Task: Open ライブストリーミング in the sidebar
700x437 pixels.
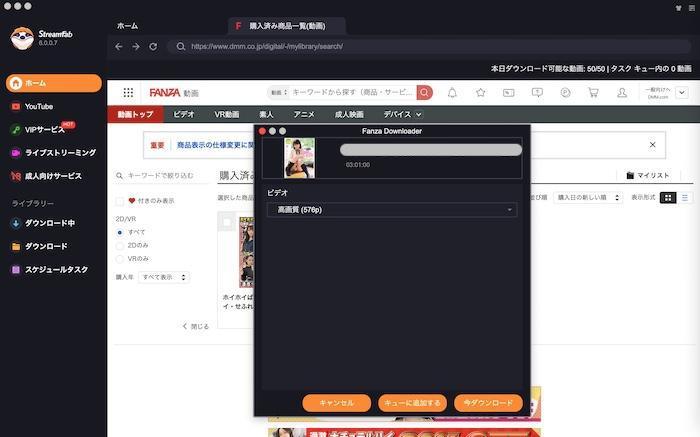Action: pos(54,153)
